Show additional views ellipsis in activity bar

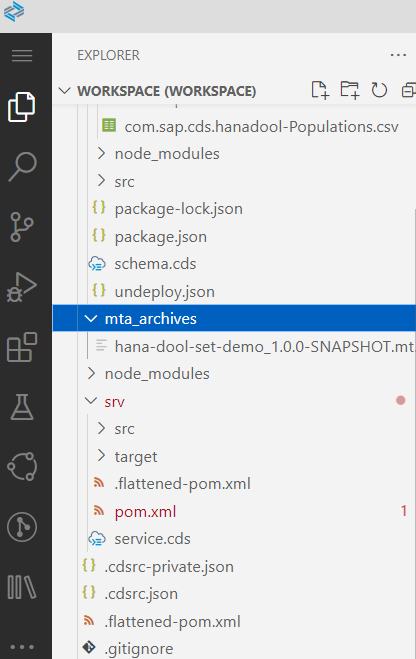(22, 647)
